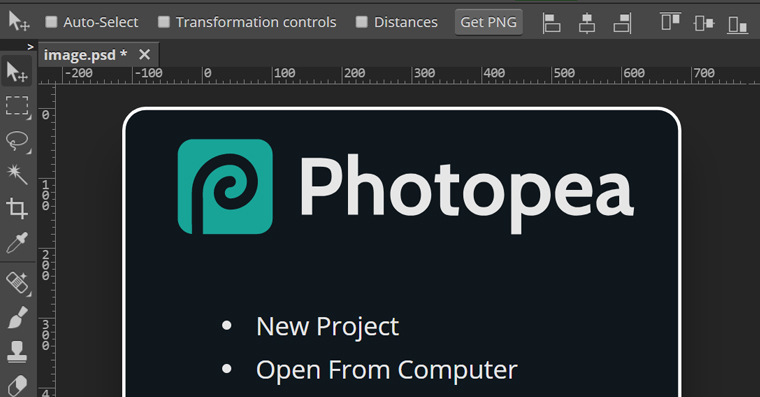760x397 pixels.
Task: Check the Distances option
Action: coord(362,22)
